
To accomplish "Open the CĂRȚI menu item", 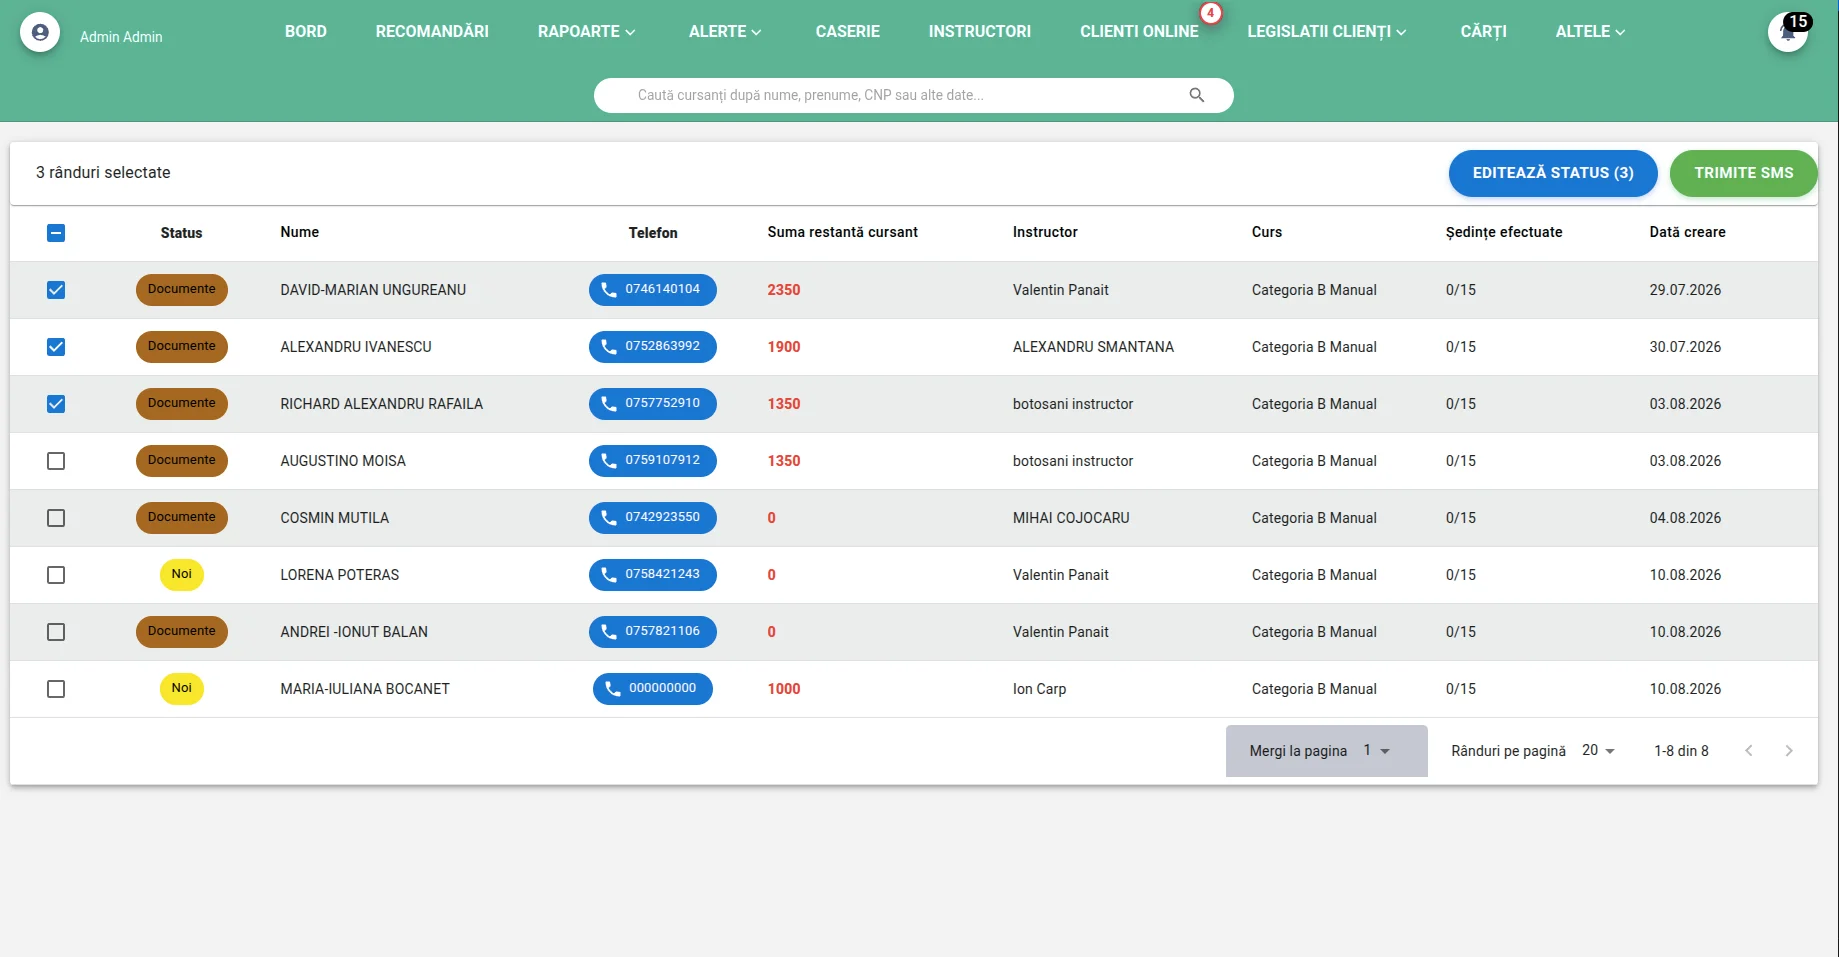I will pos(1484,32).
